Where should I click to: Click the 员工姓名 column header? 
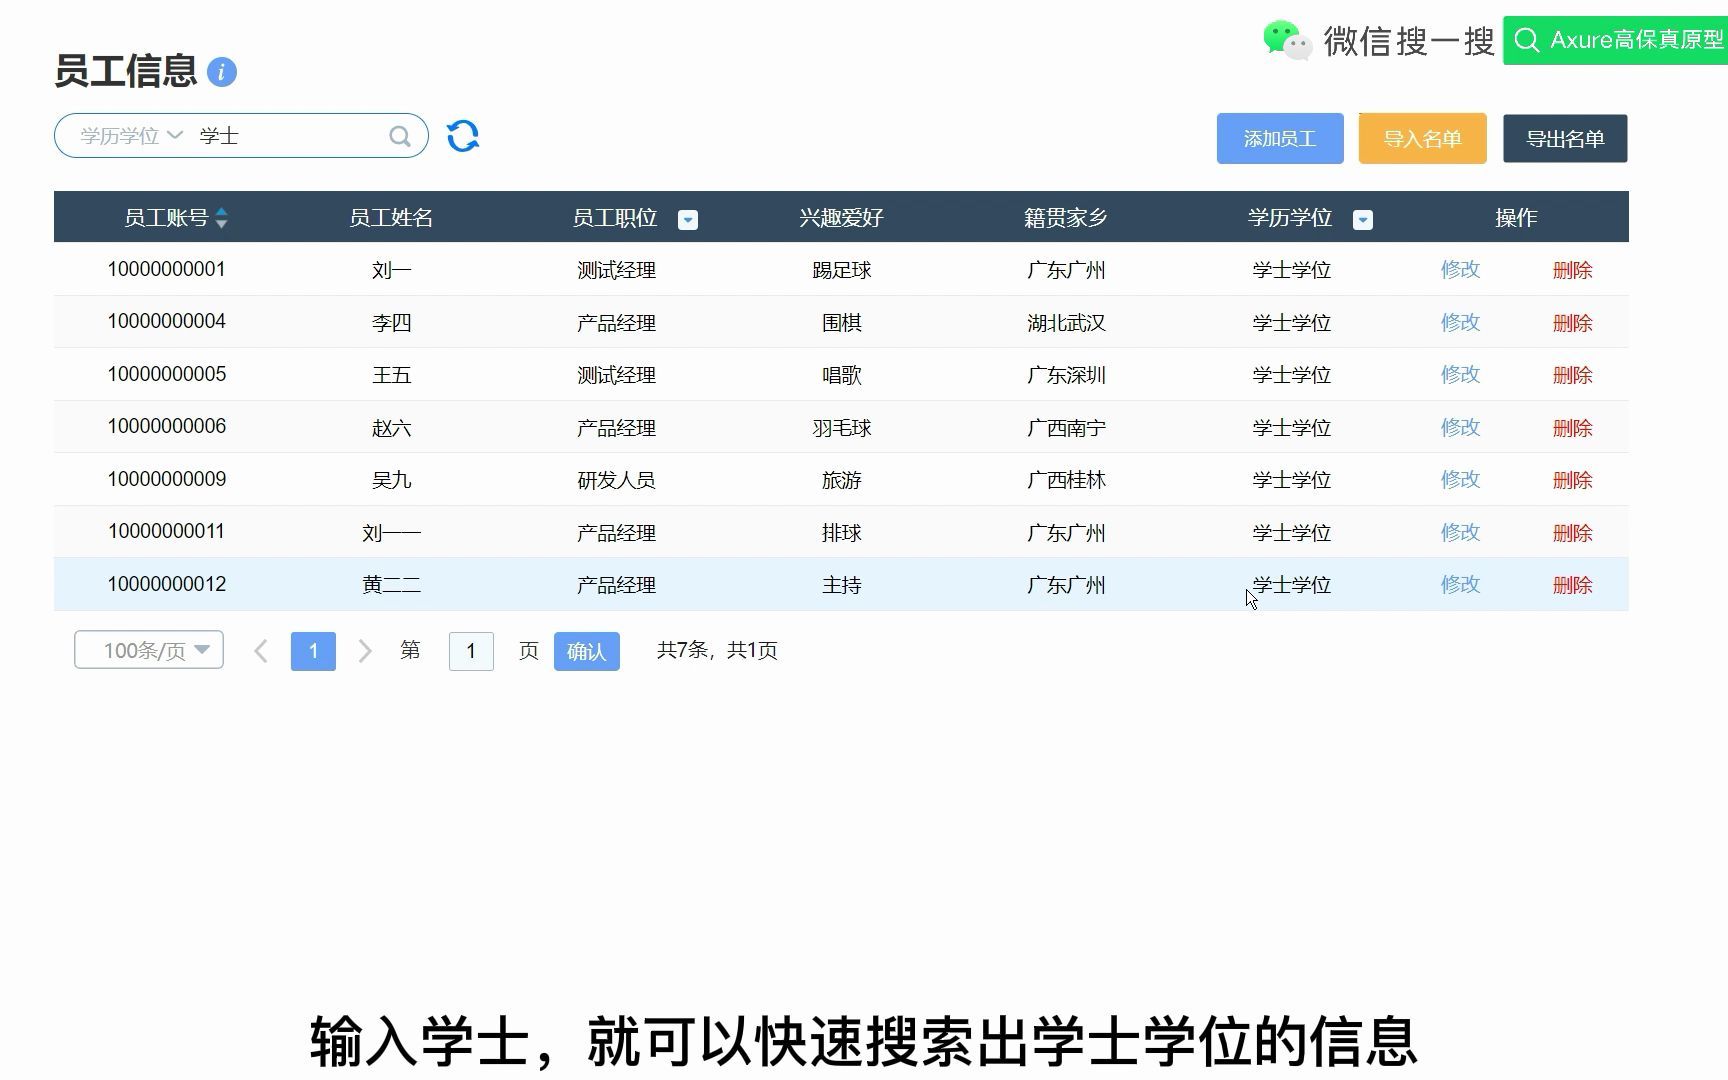391,218
